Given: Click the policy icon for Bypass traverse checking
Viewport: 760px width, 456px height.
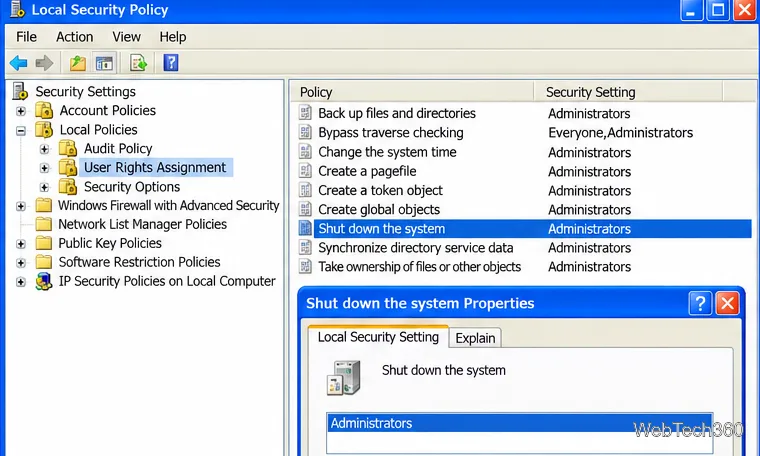Looking at the screenshot, I should point(305,132).
